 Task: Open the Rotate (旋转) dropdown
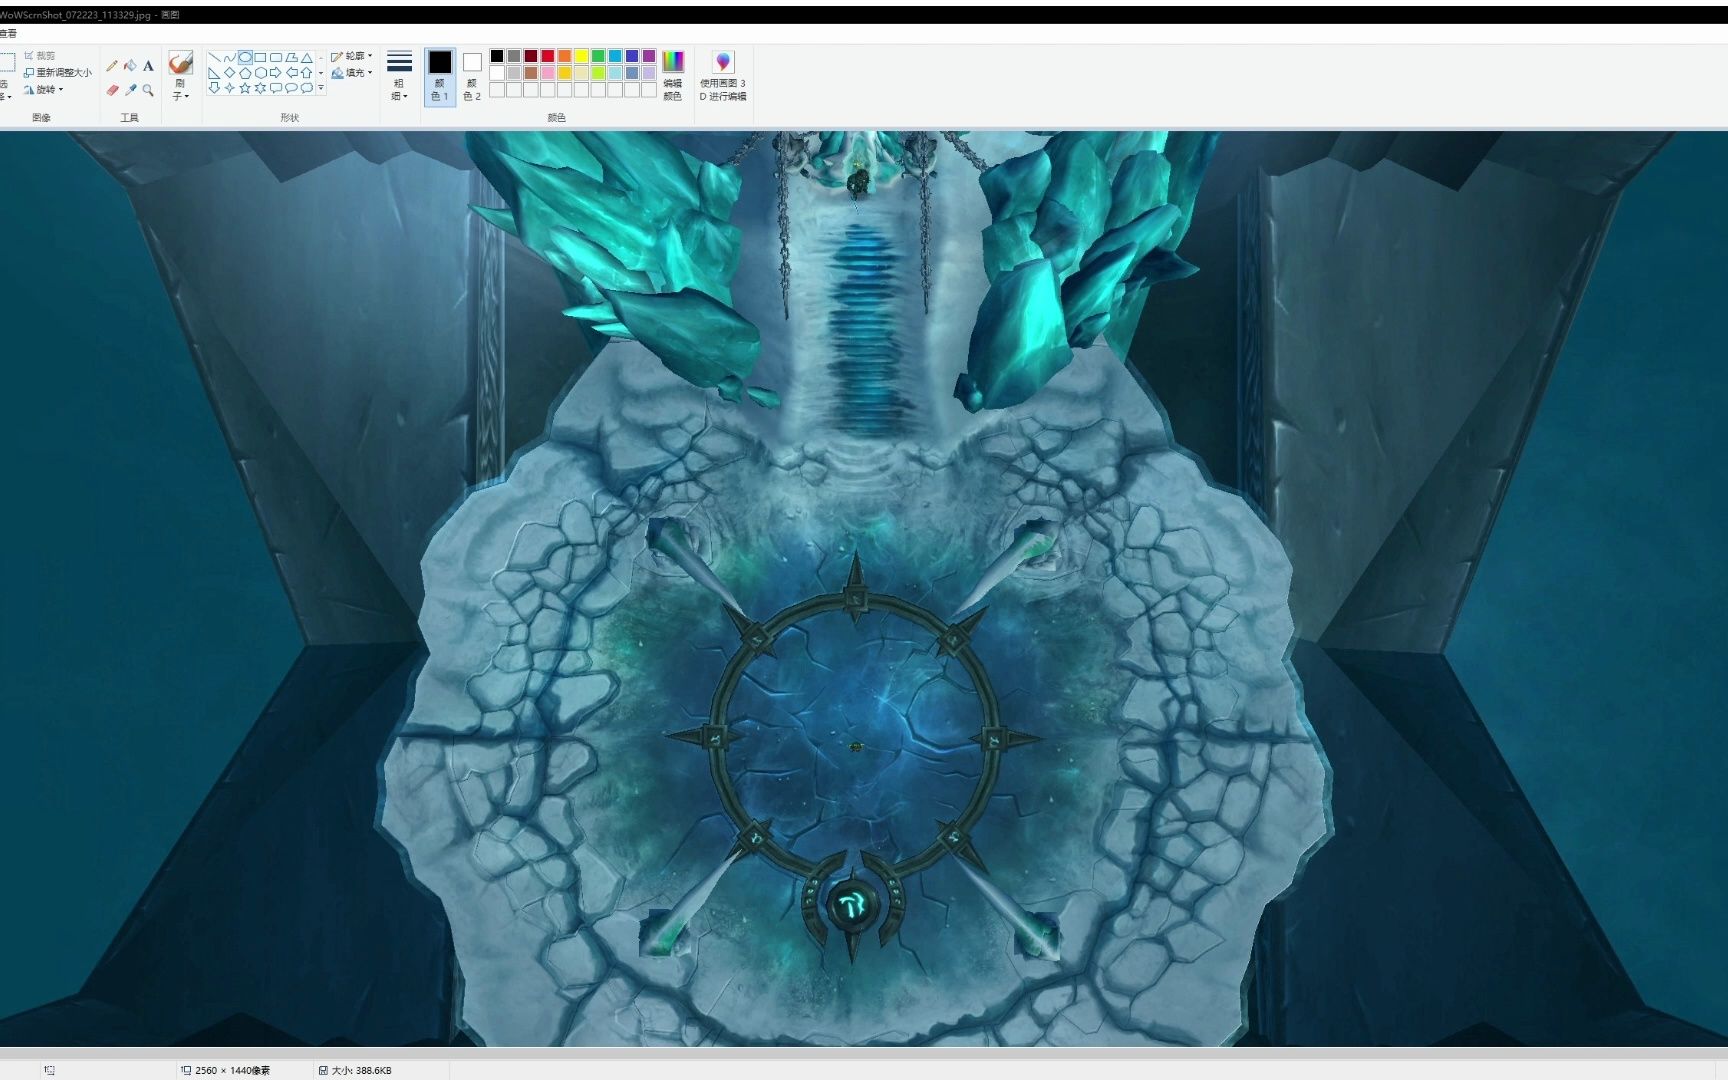click(x=43, y=90)
